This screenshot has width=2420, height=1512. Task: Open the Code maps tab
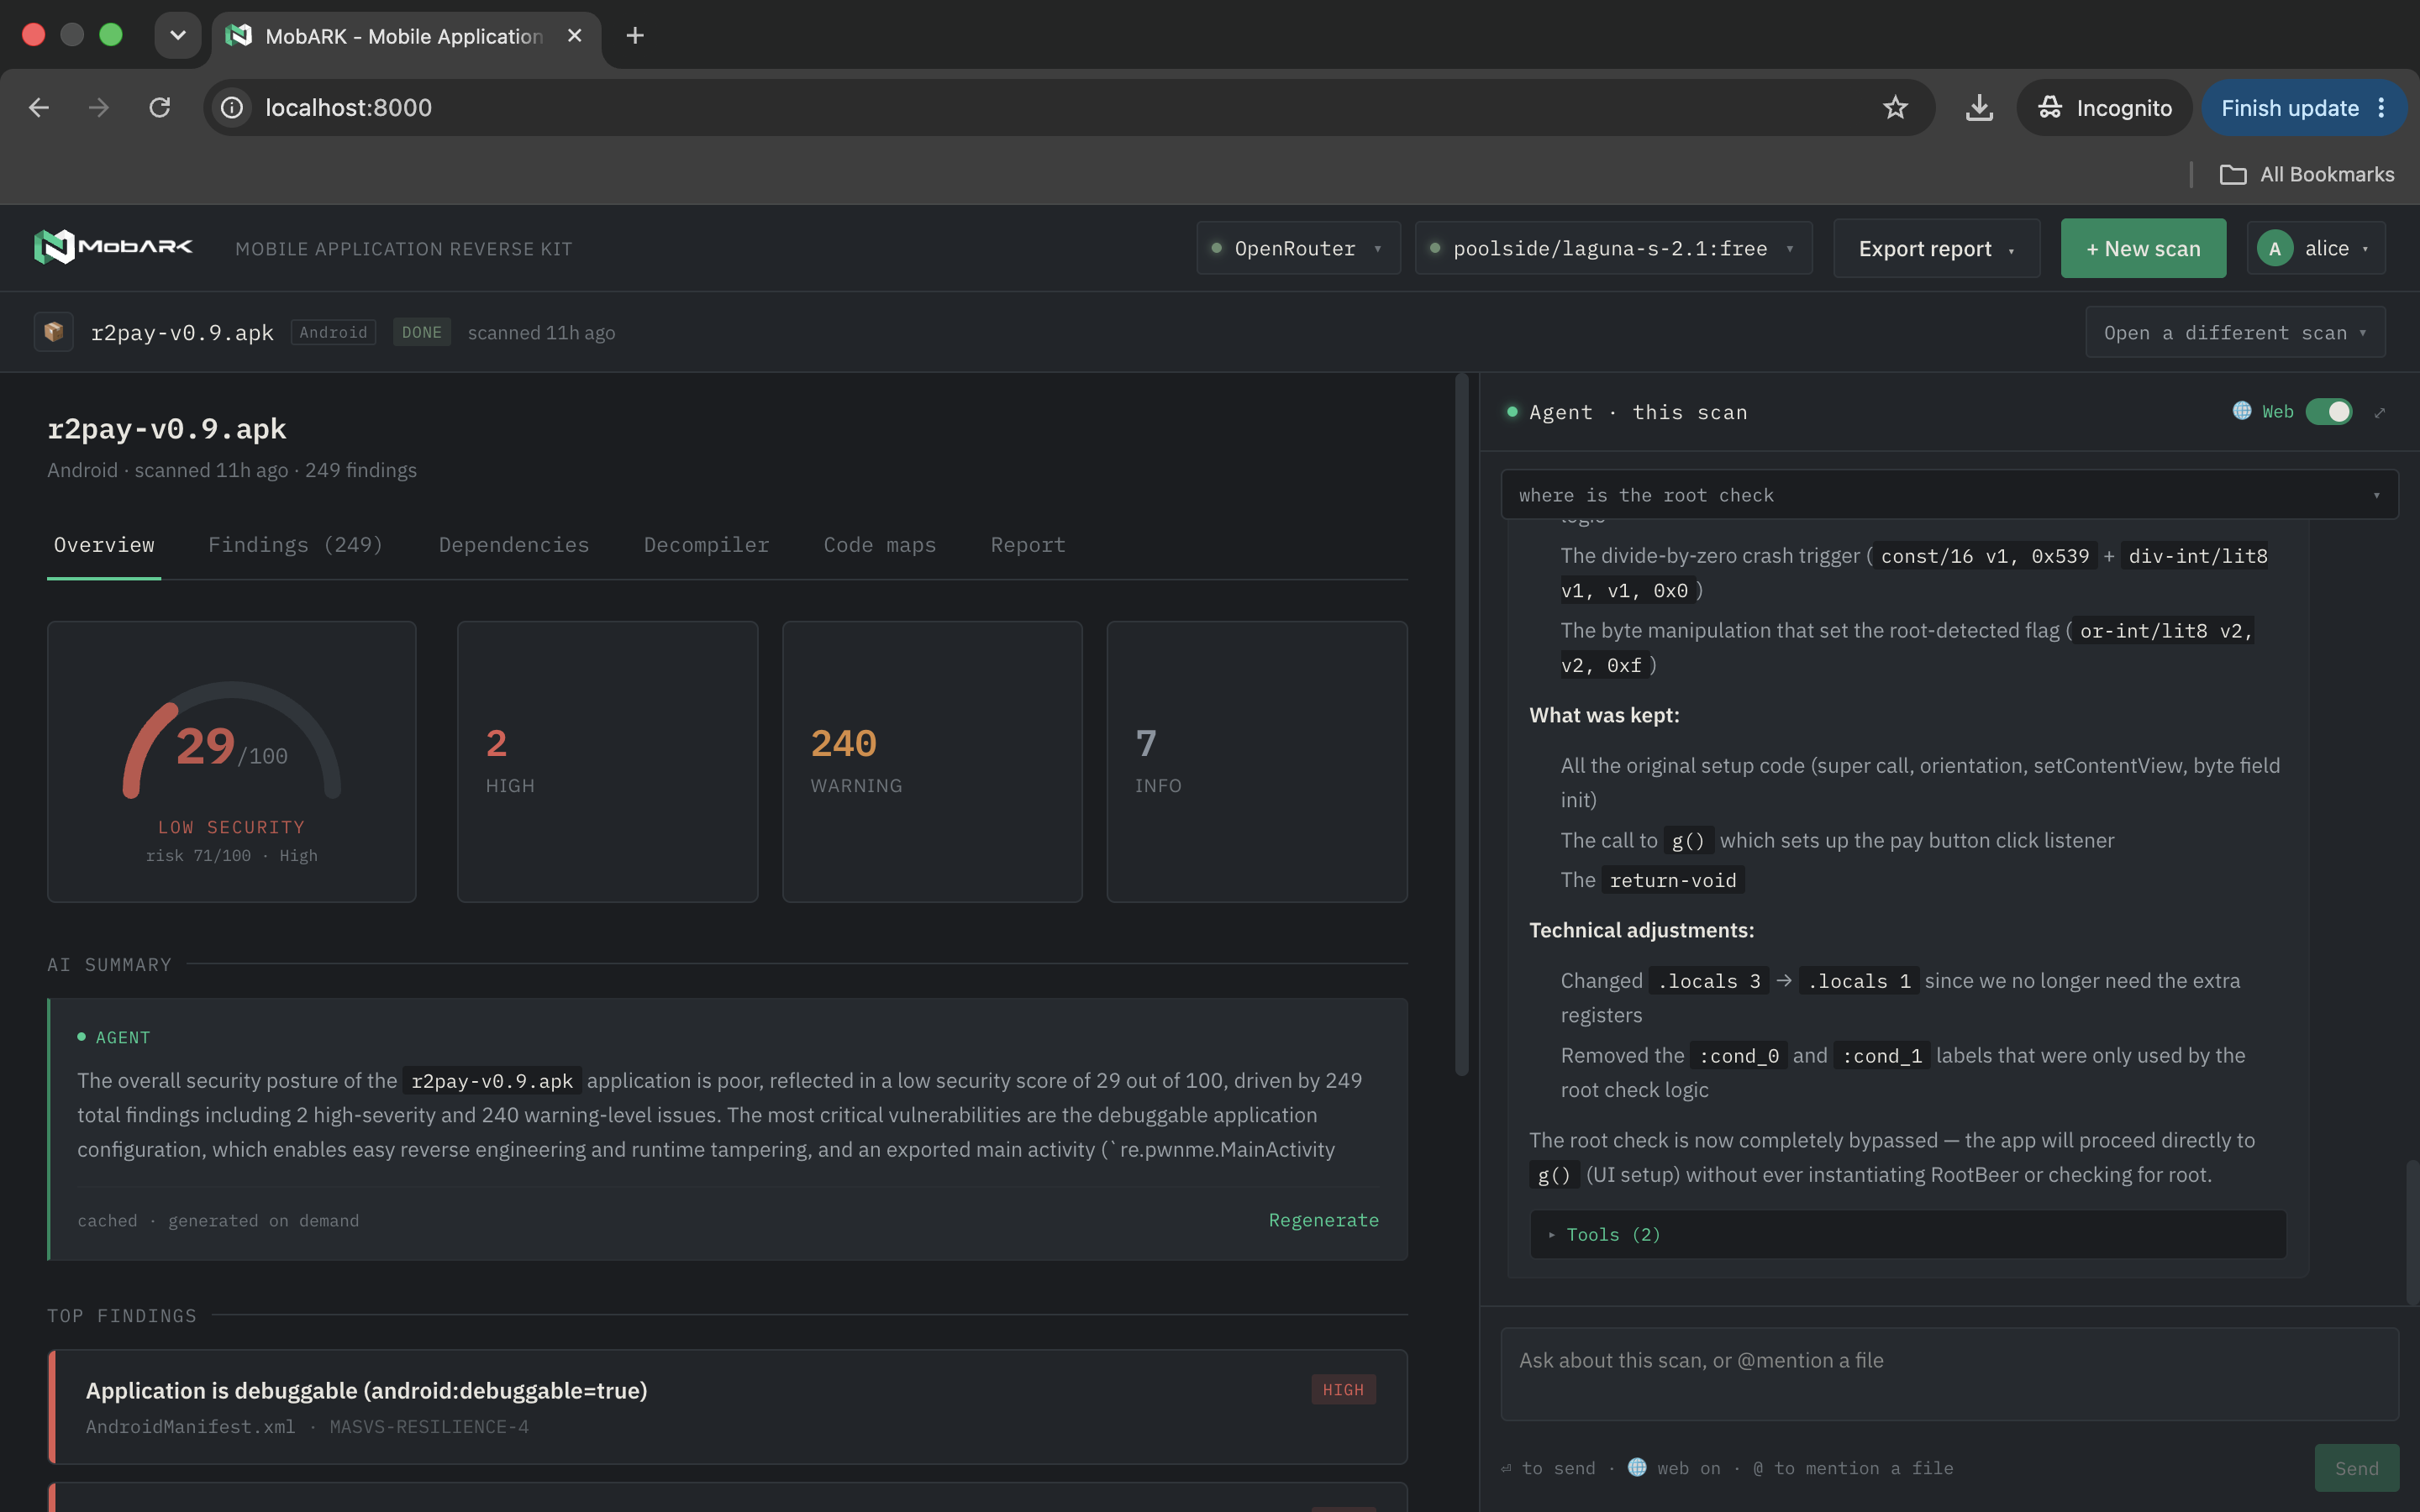[879, 545]
